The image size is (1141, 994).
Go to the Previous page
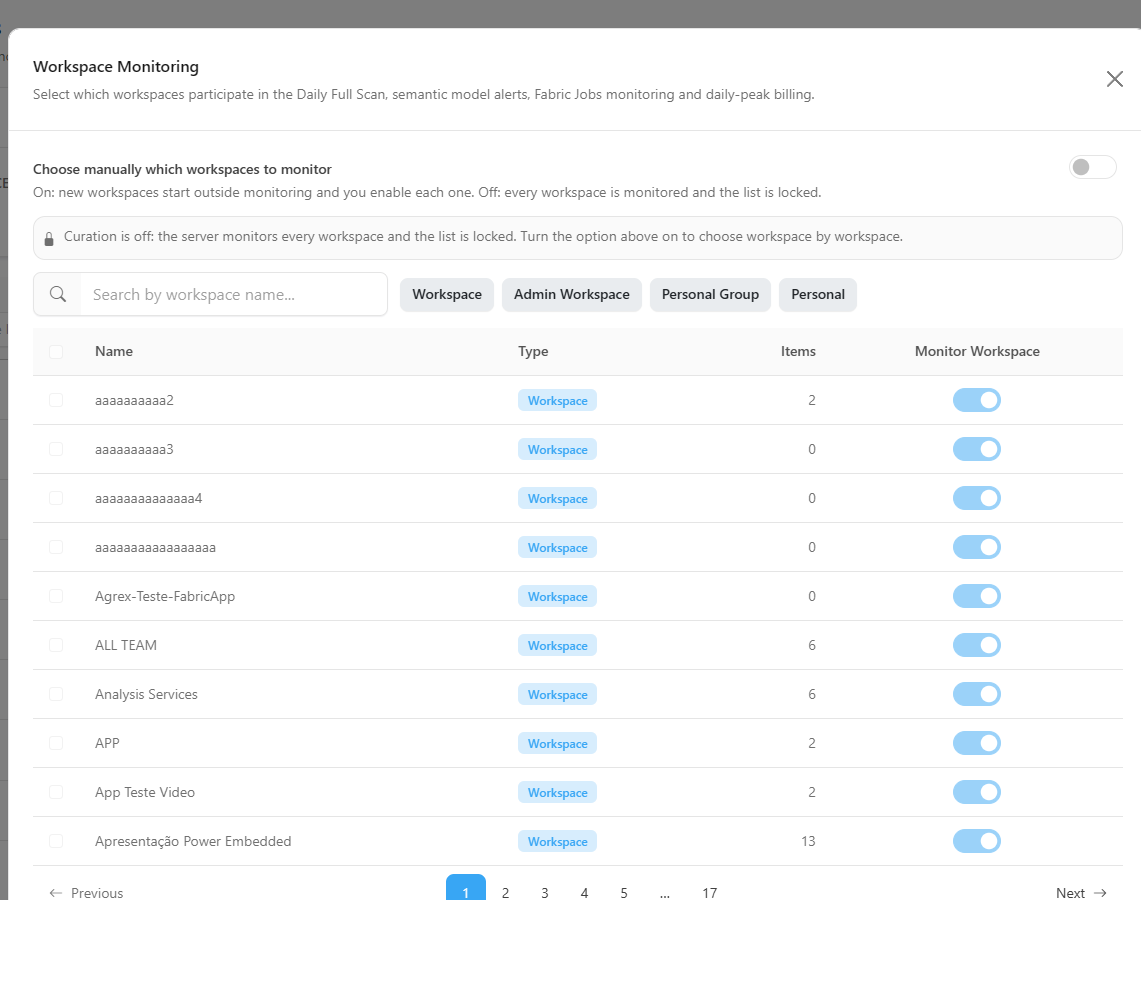tap(86, 893)
